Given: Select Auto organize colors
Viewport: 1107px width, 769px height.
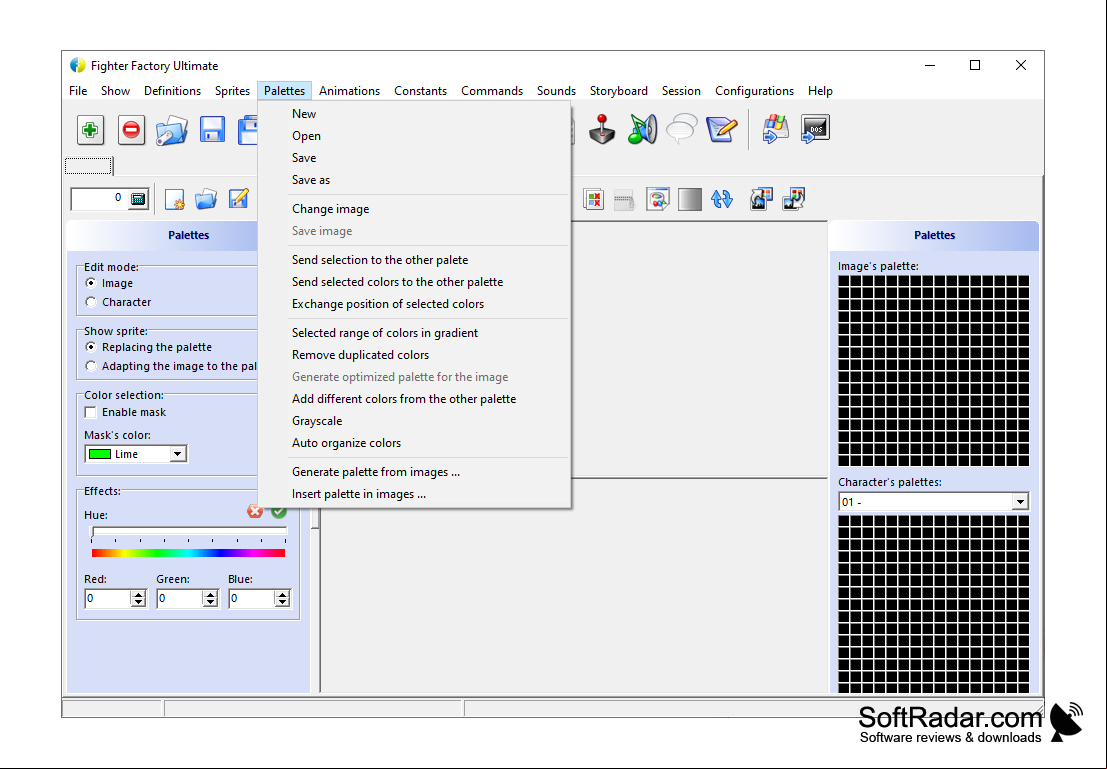Looking at the screenshot, I should (414, 443).
